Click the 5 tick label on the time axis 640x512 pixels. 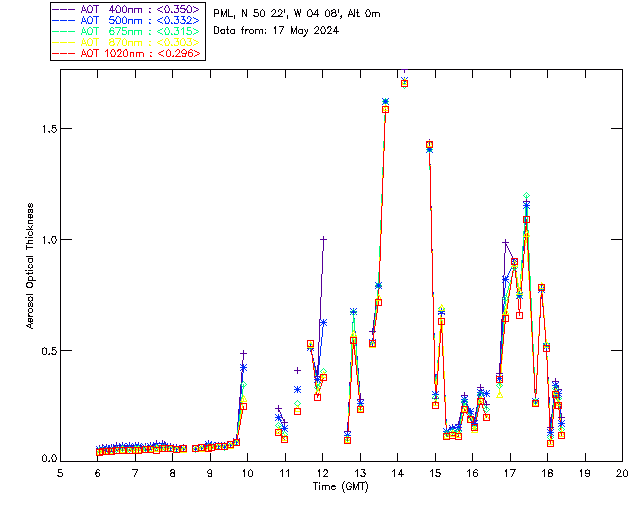pyautogui.click(x=60, y=472)
